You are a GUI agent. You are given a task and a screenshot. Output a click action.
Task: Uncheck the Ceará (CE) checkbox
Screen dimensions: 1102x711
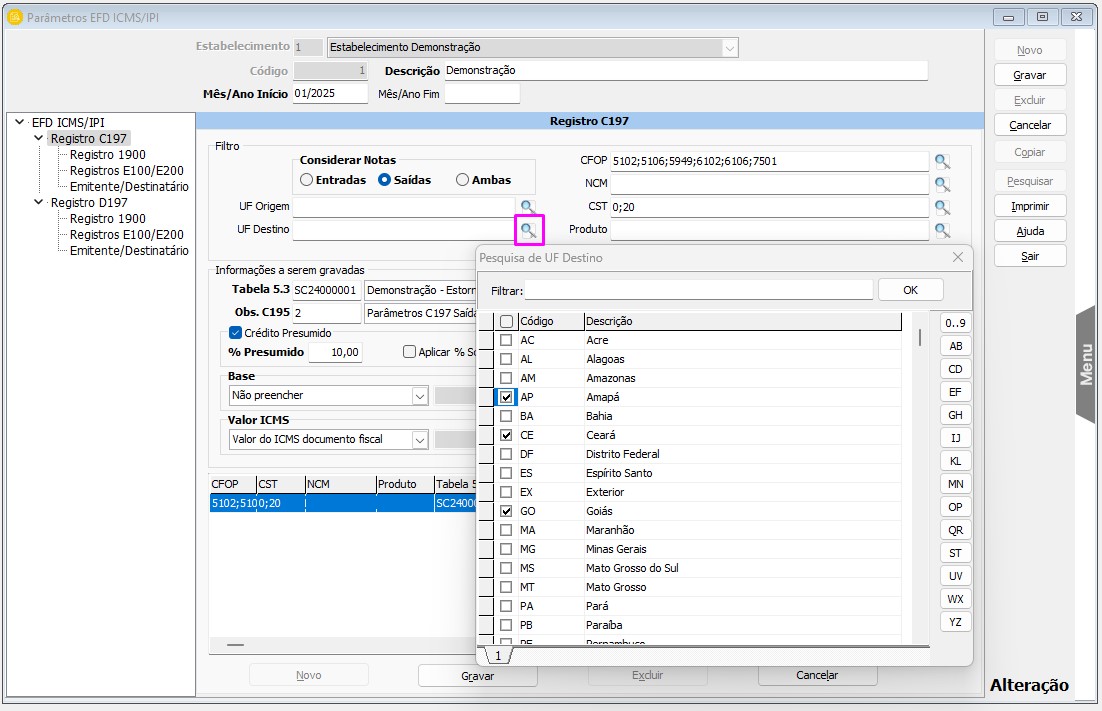pyautogui.click(x=506, y=435)
